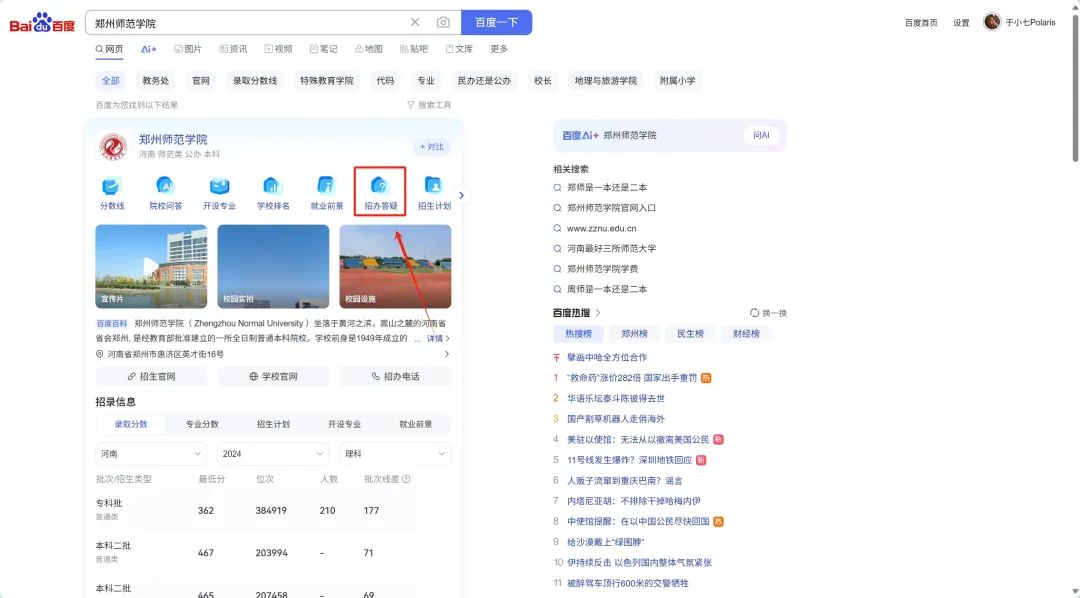Show more shortcut icons with right chevron
The width and height of the screenshot is (1080, 598).
(461, 196)
